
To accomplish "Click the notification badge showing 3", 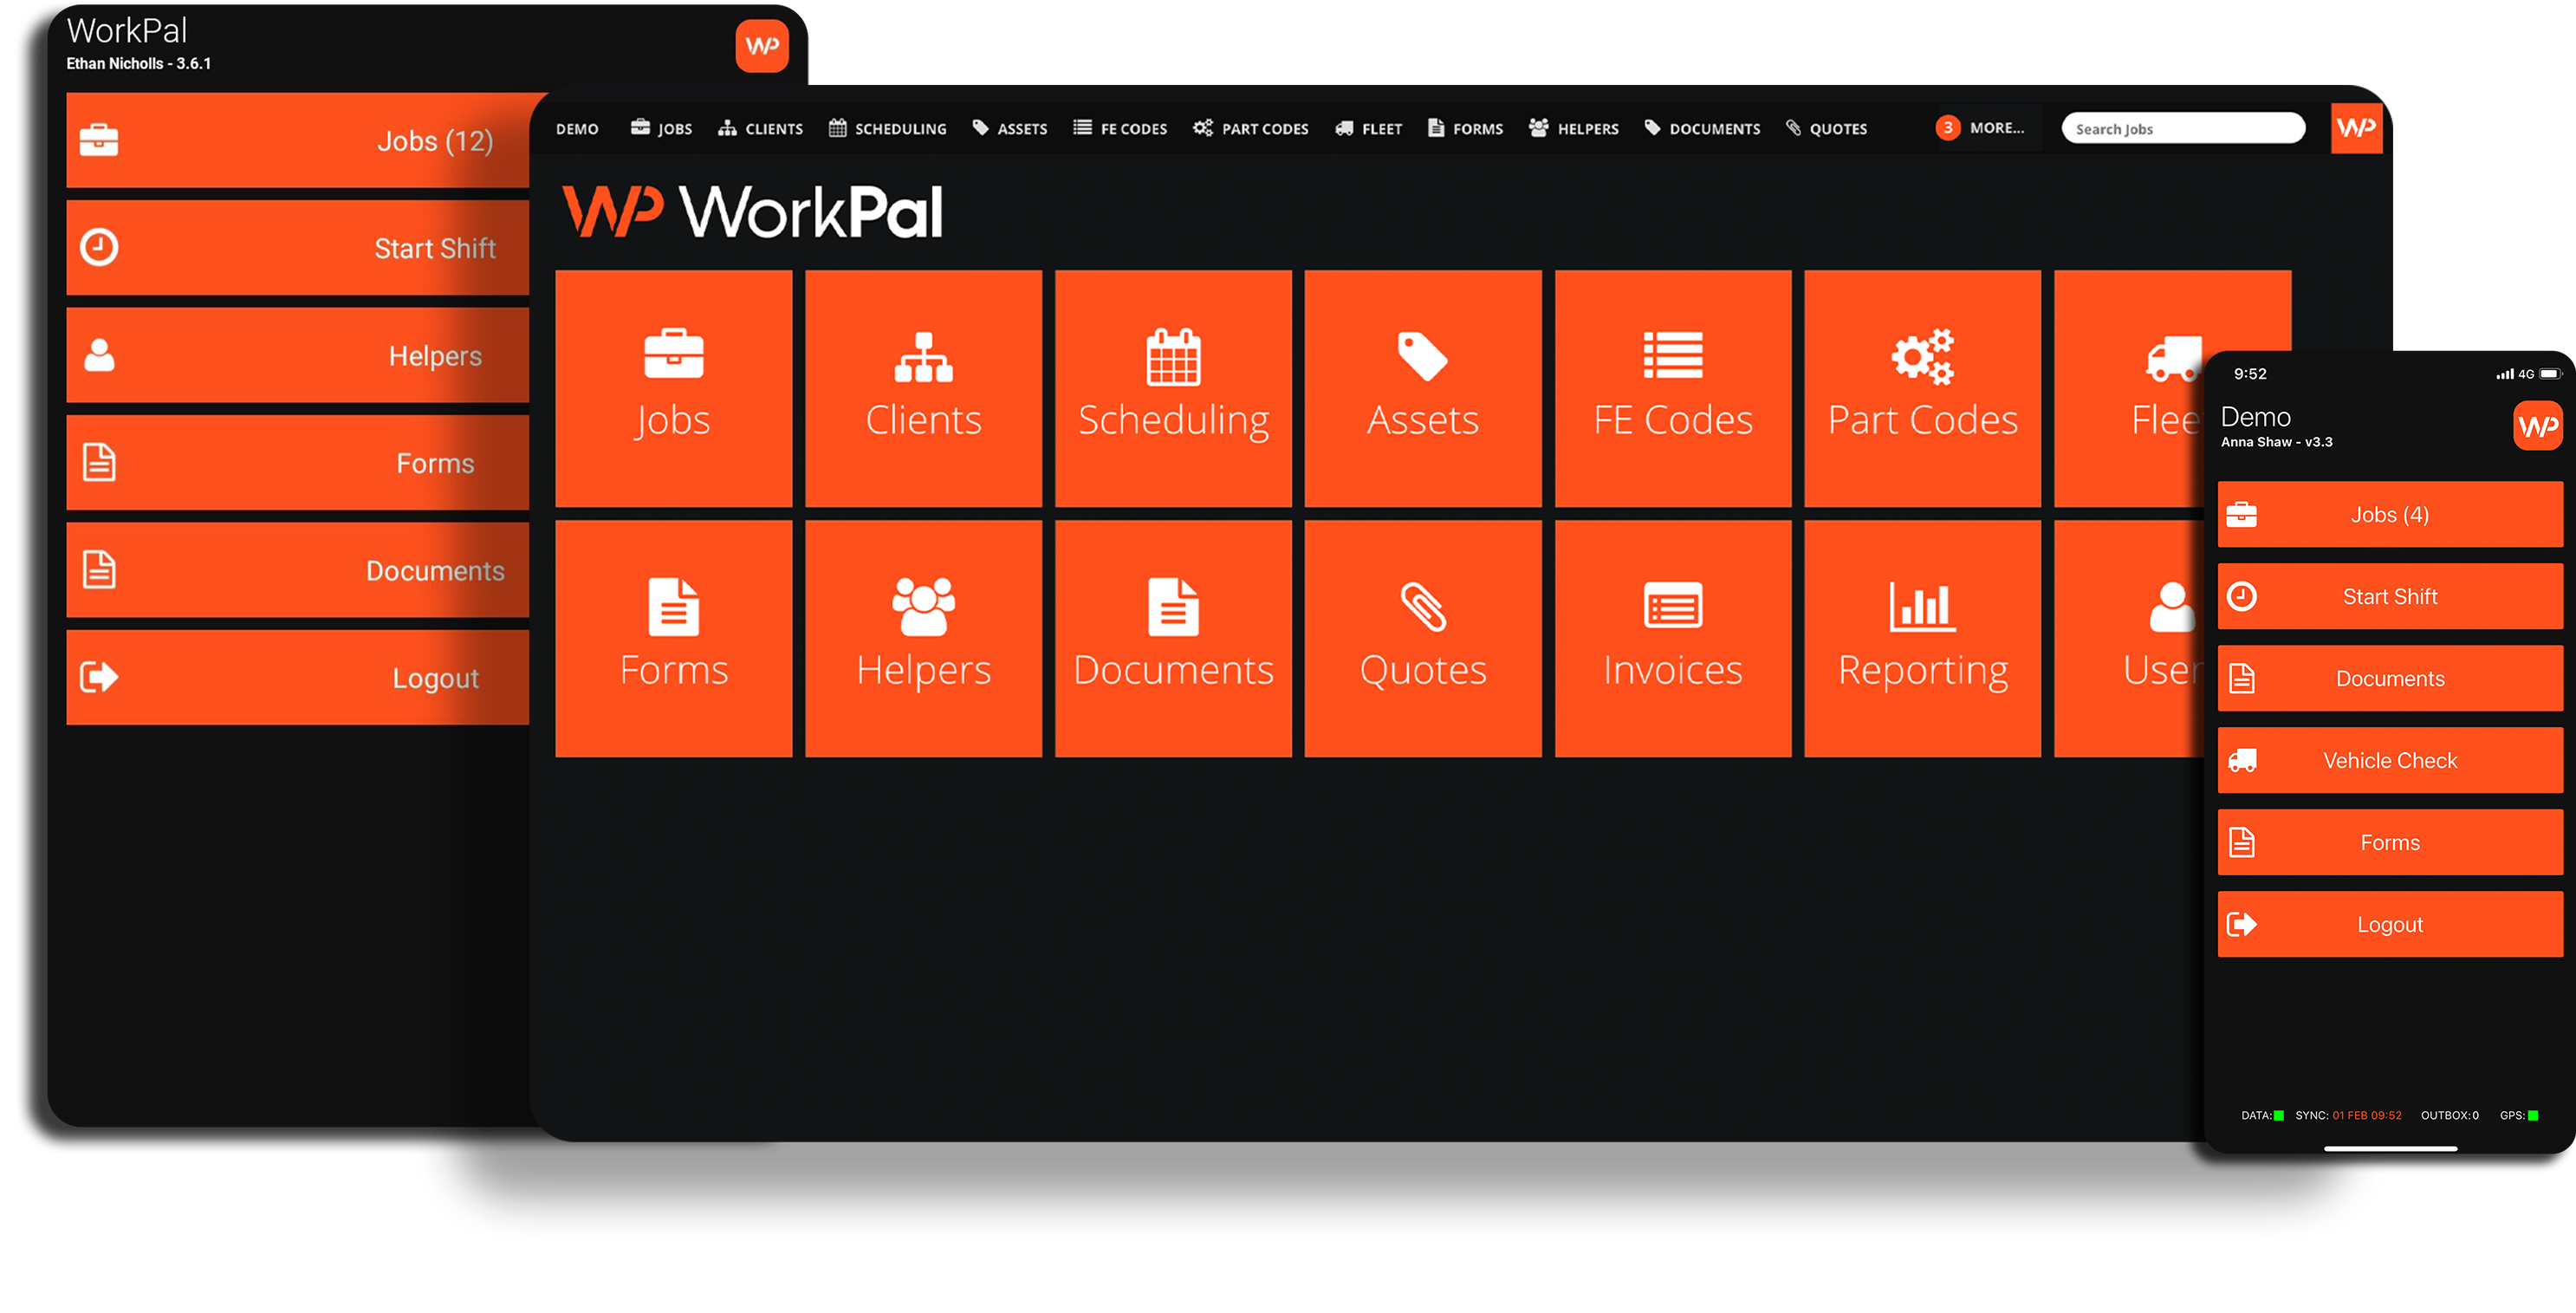I will (1947, 128).
